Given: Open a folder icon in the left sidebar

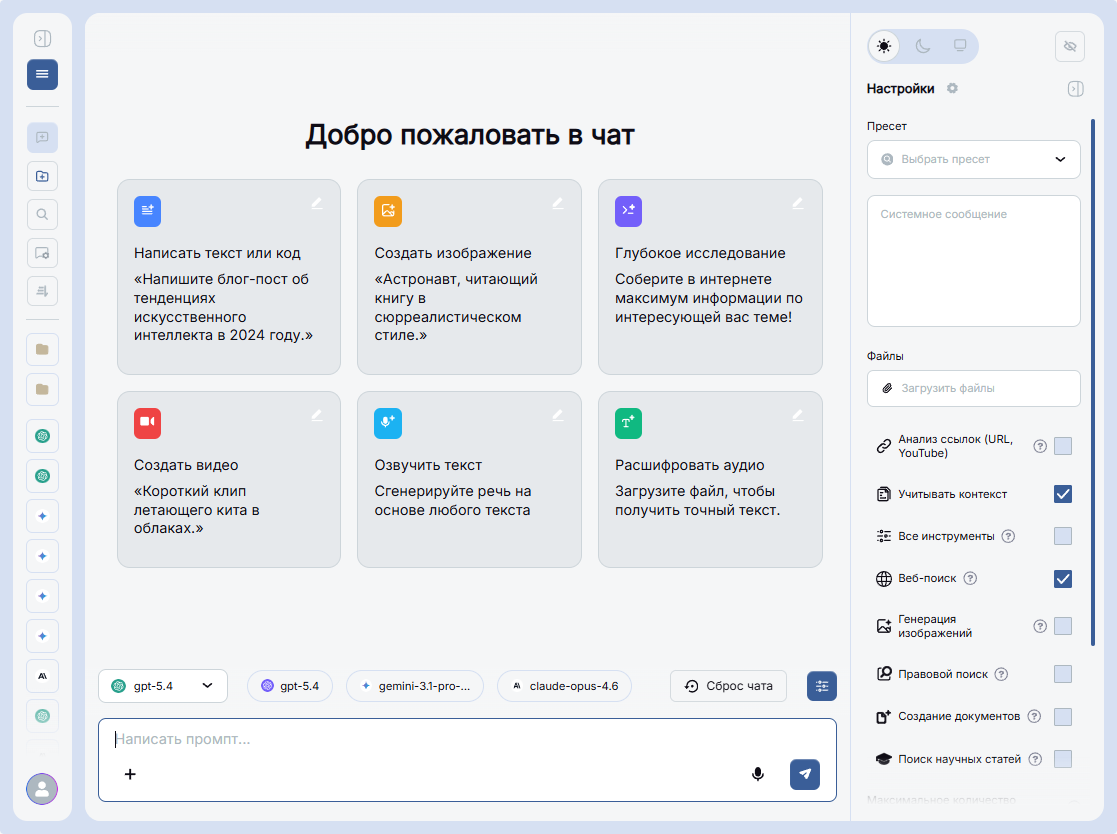Looking at the screenshot, I should point(42,349).
